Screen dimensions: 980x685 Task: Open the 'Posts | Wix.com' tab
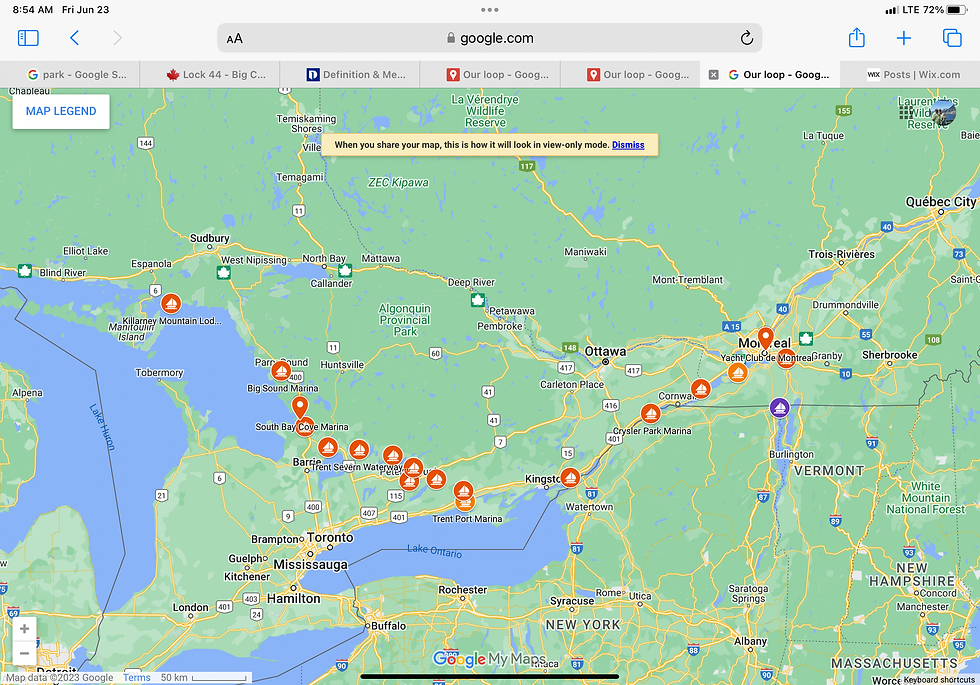[x=910, y=74]
